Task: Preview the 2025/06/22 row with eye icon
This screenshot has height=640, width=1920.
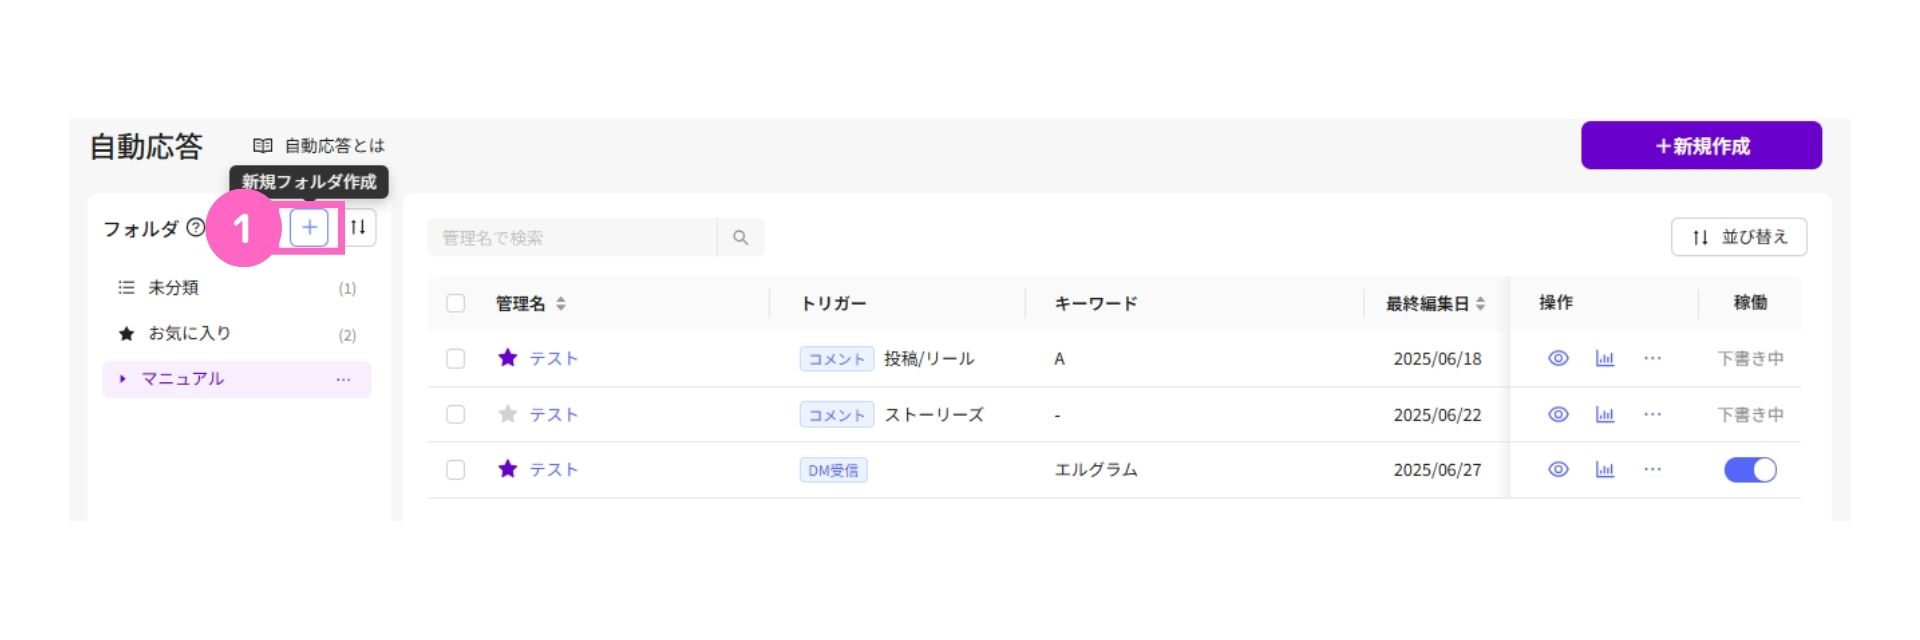Action: point(1558,414)
